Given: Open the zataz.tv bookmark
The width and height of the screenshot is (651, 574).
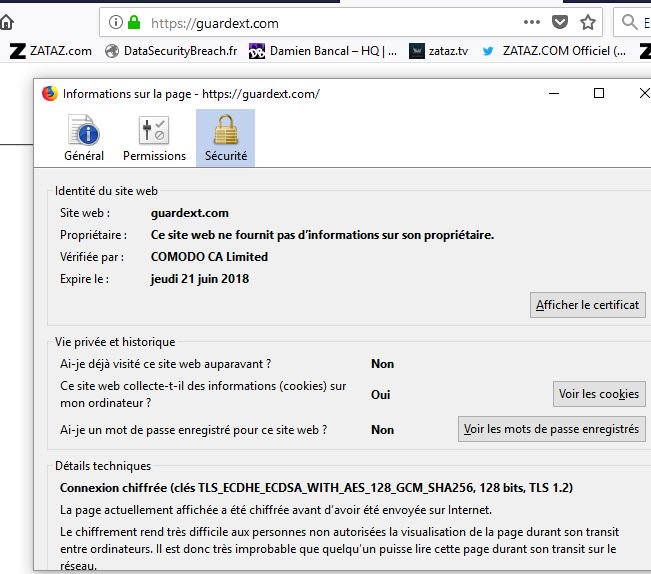Looking at the screenshot, I should point(438,51).
